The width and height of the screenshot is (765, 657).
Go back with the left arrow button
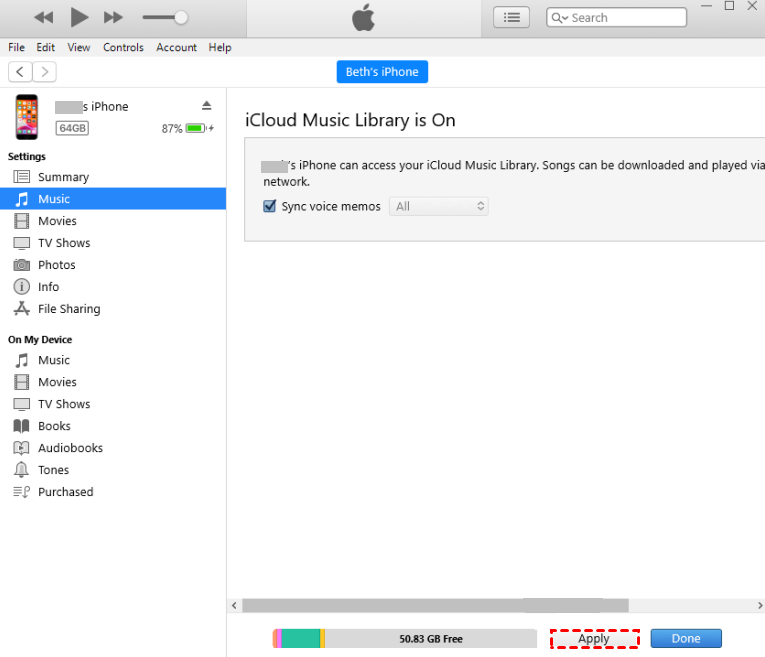click(x=20, y=72)
